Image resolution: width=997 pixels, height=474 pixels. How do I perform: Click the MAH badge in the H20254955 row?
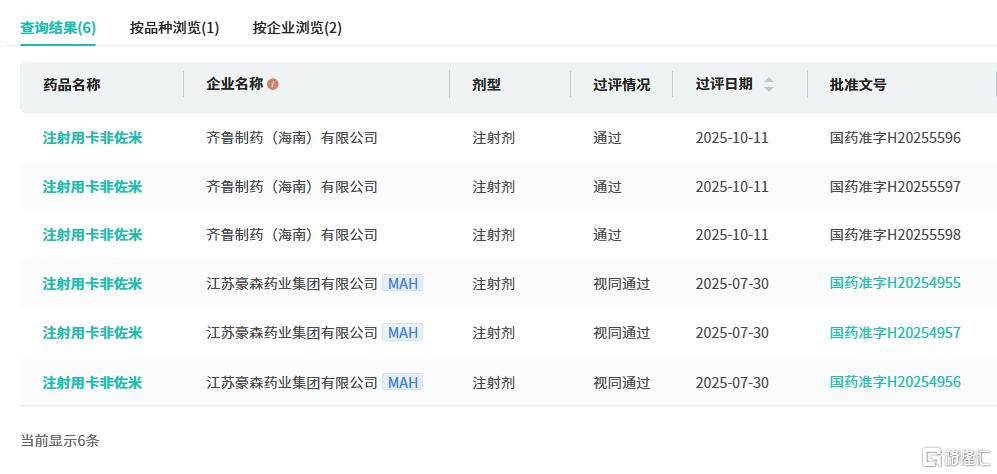[x=402, y=284]
